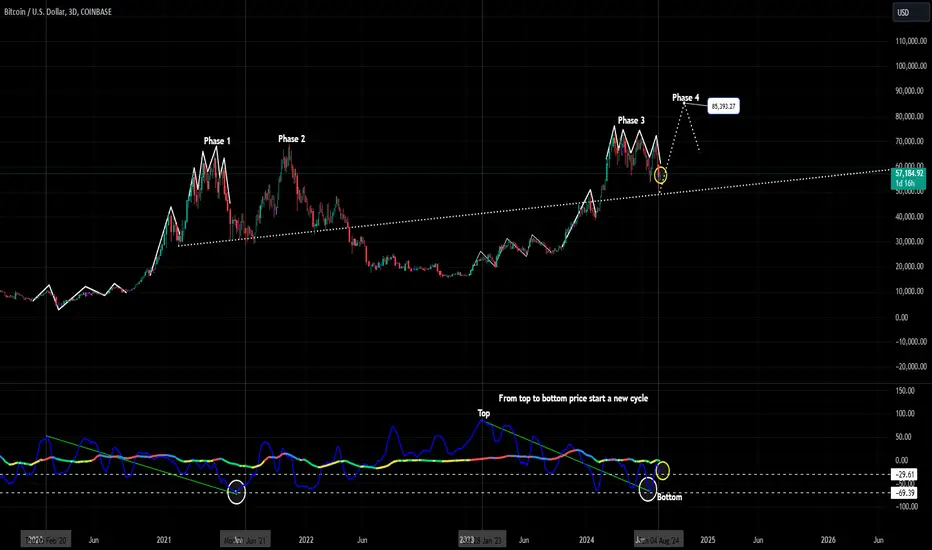The image size is (932, 550).
Task: Click the Feb '20 date marker
Action: coord(46,540)
